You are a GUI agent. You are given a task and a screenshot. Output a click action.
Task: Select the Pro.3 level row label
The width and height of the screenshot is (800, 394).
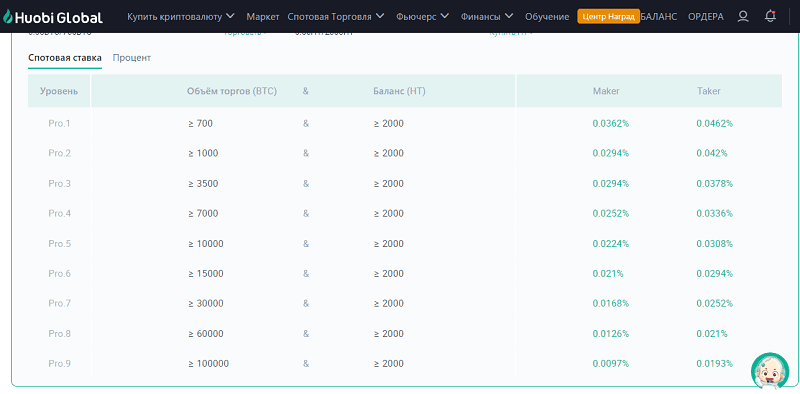point(59,183)
